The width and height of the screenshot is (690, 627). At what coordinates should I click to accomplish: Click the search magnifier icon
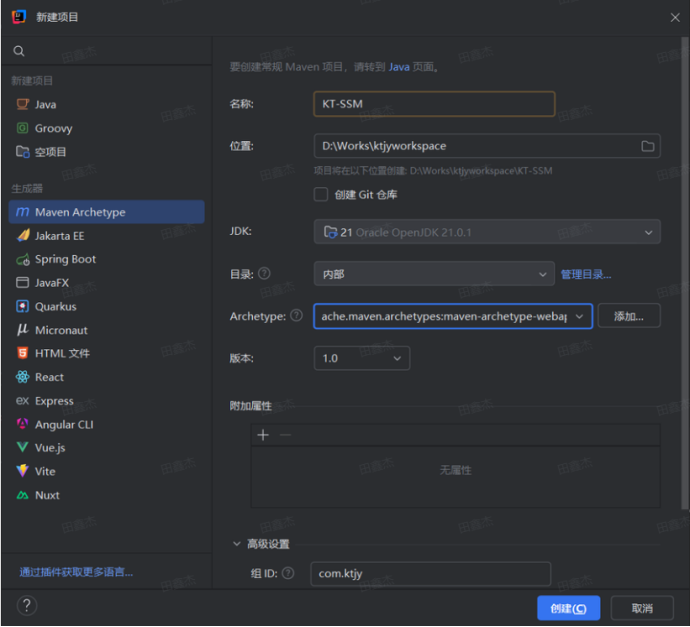coord(18,51)
